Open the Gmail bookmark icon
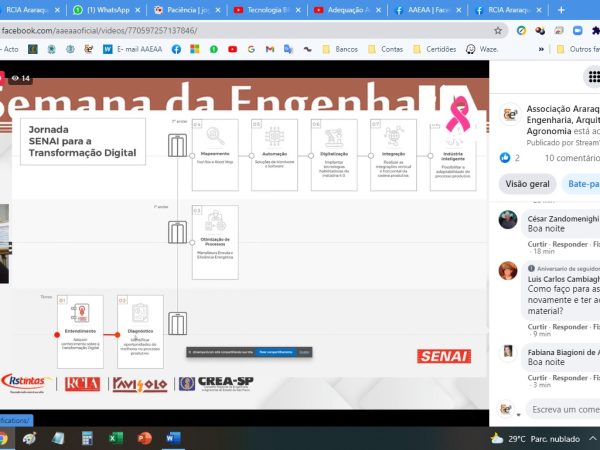Viewport: 600px width, 450px height. 270,49
